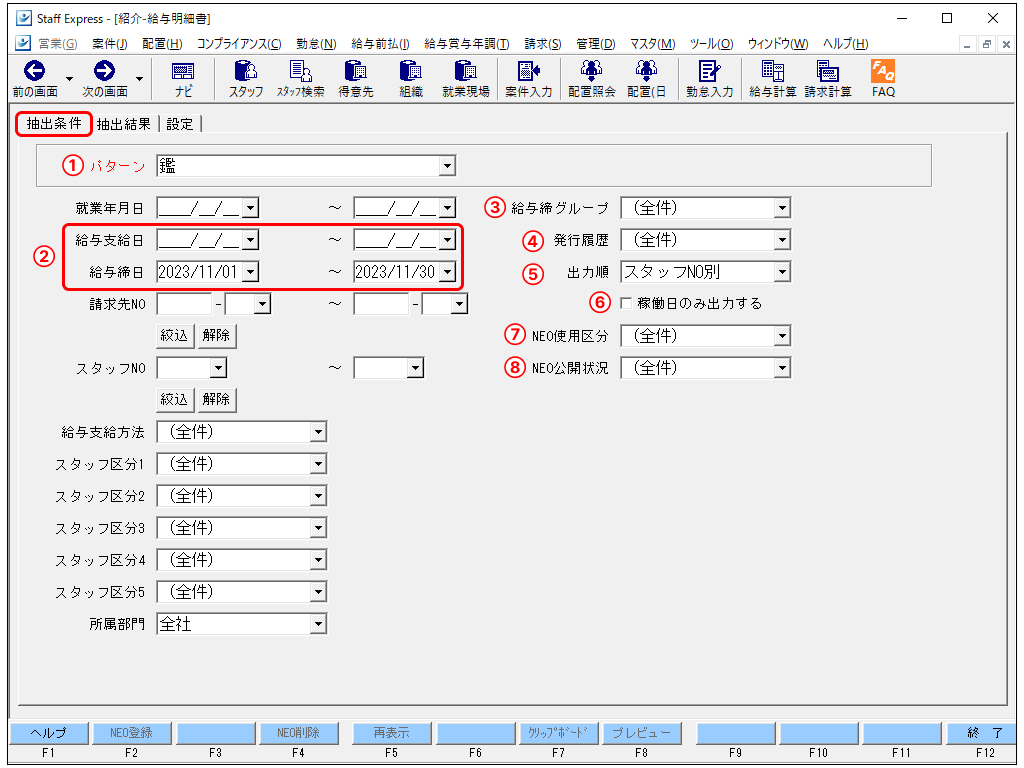Open the 組織 toolbar icon
Viewport: 1024px width, 768px height.
tap(411, 71)
